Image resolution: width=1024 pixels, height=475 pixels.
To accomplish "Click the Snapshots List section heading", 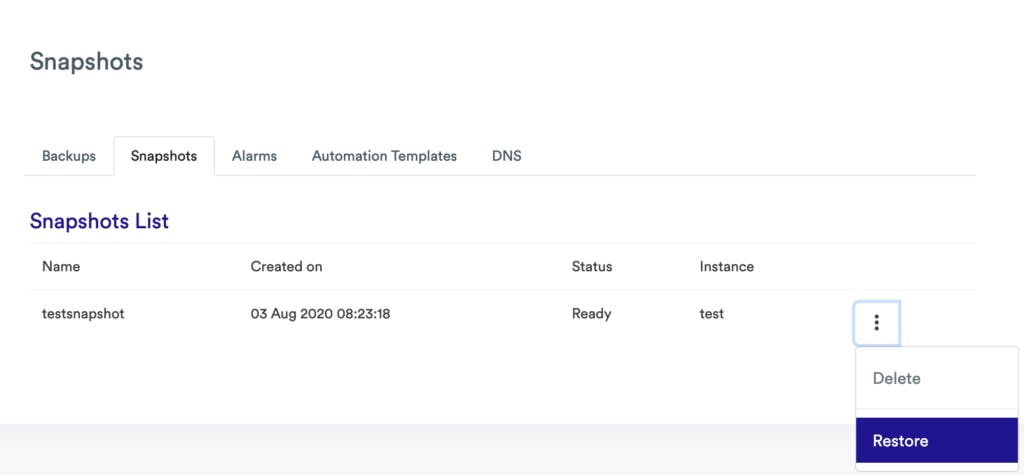I will click(x=99, y=221).
